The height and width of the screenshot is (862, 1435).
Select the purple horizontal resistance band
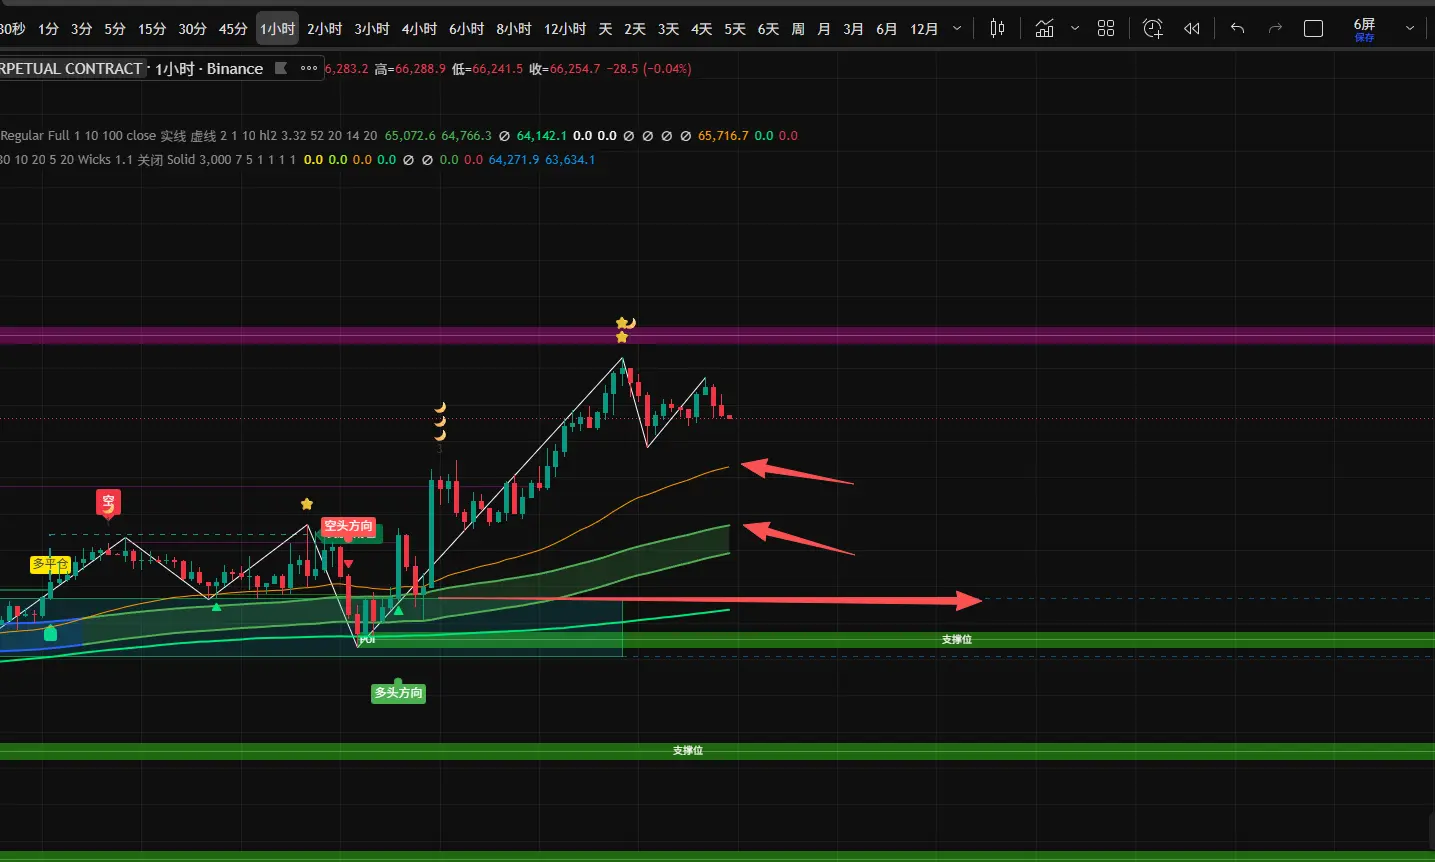tap(717, 336)
